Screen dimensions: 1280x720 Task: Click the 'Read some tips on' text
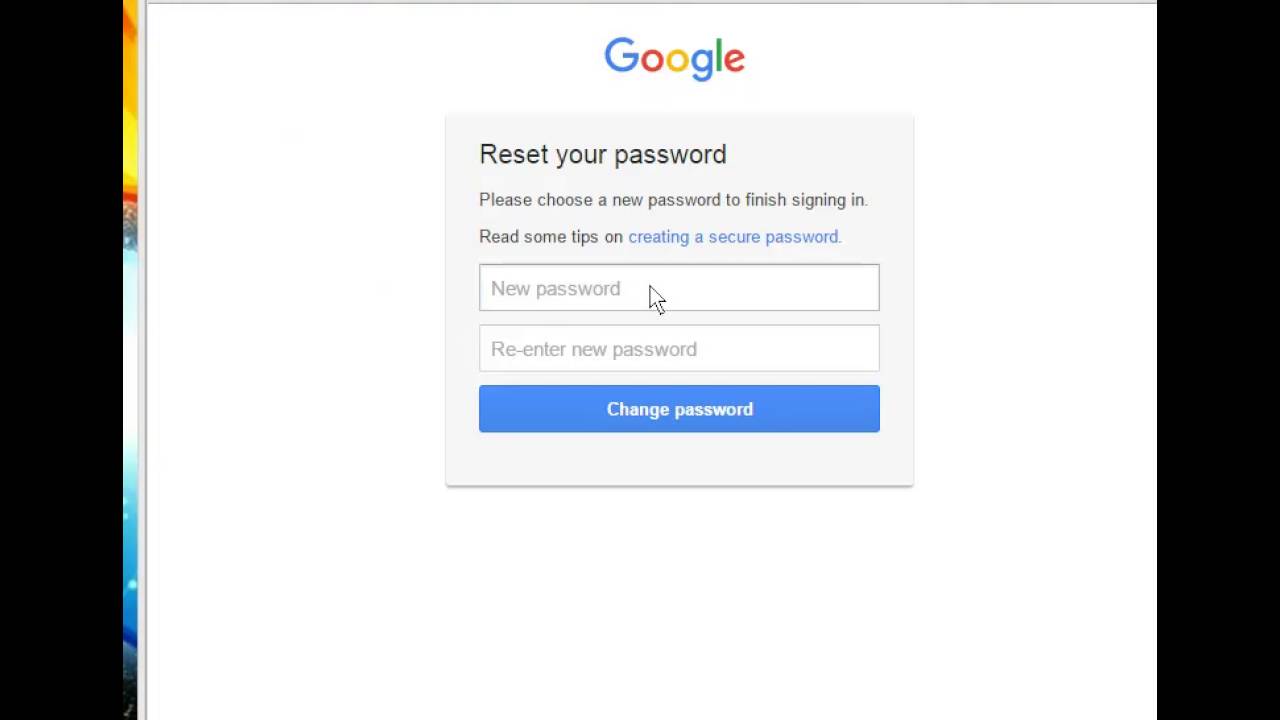pyautogui.click(x=551, y=237)
